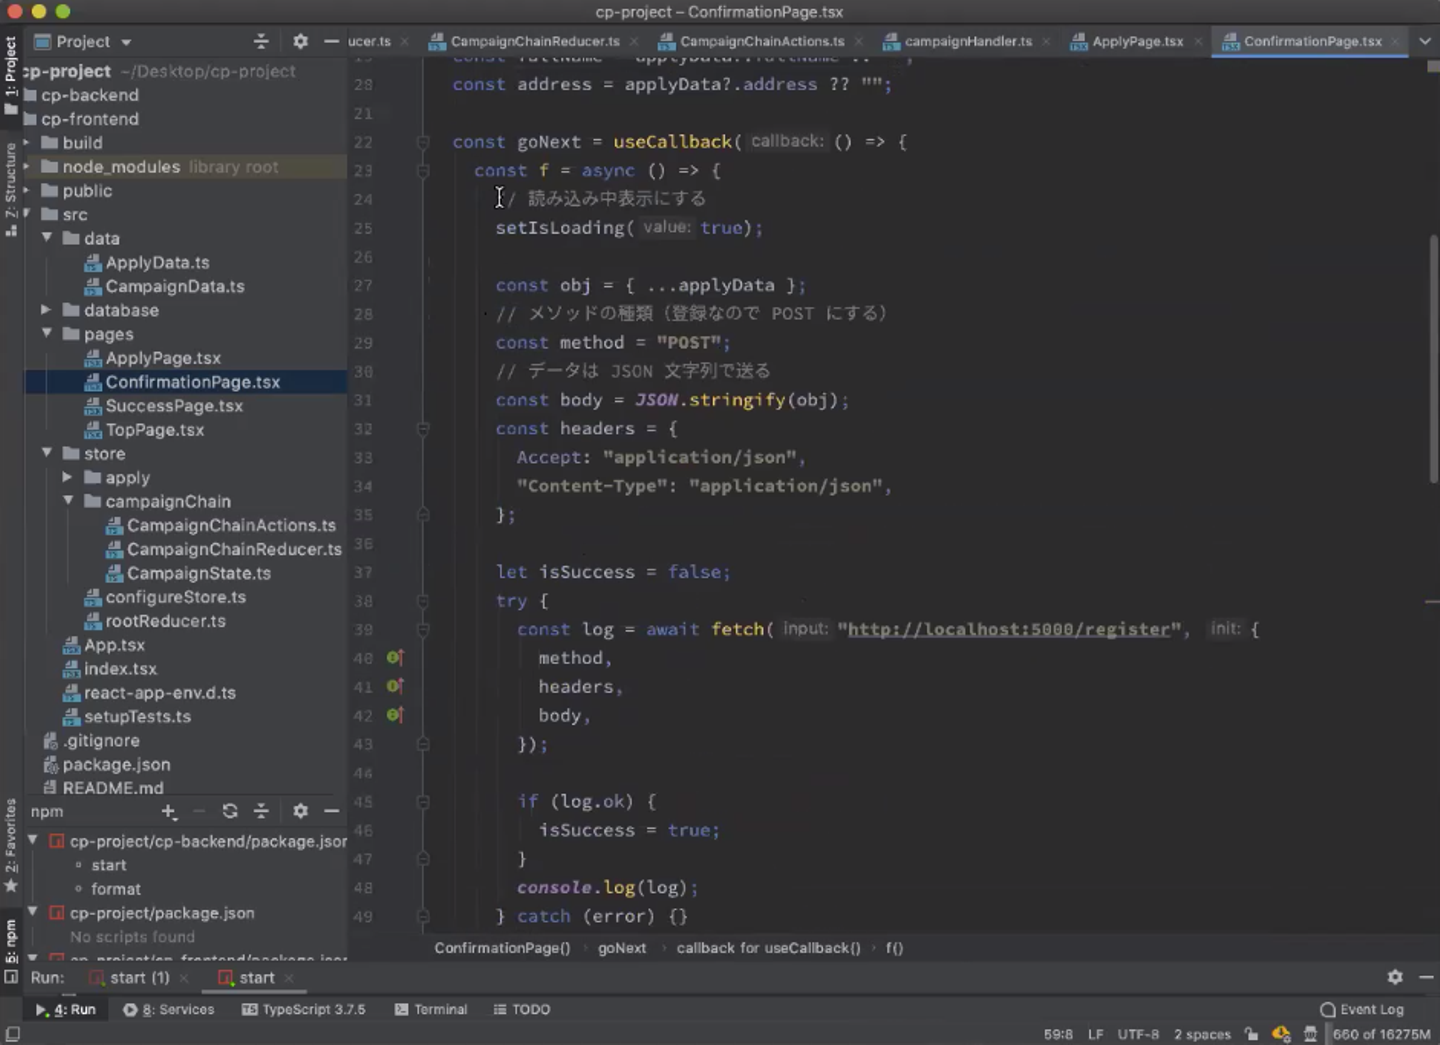The width and height of the screenshot is (1440, 1045).
Task: Click the collapse all icon in Project panel
Action: click(261, 41)
